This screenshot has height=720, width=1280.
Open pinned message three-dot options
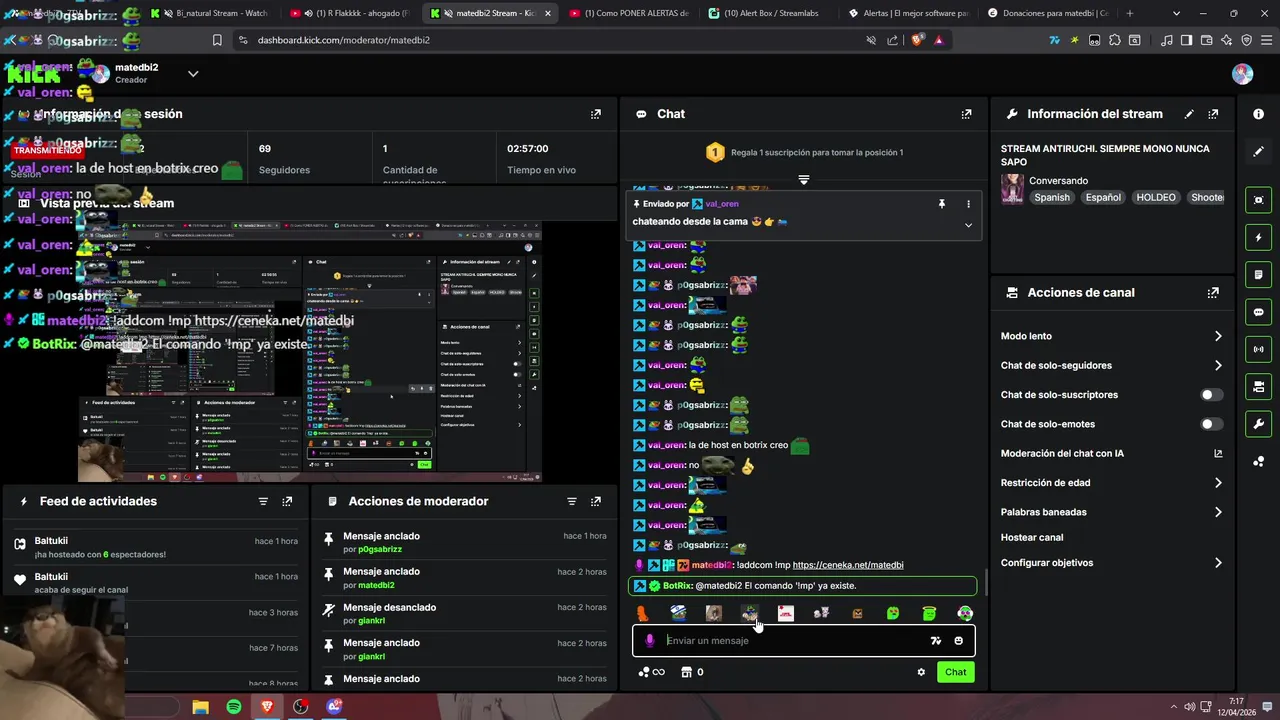968,204
